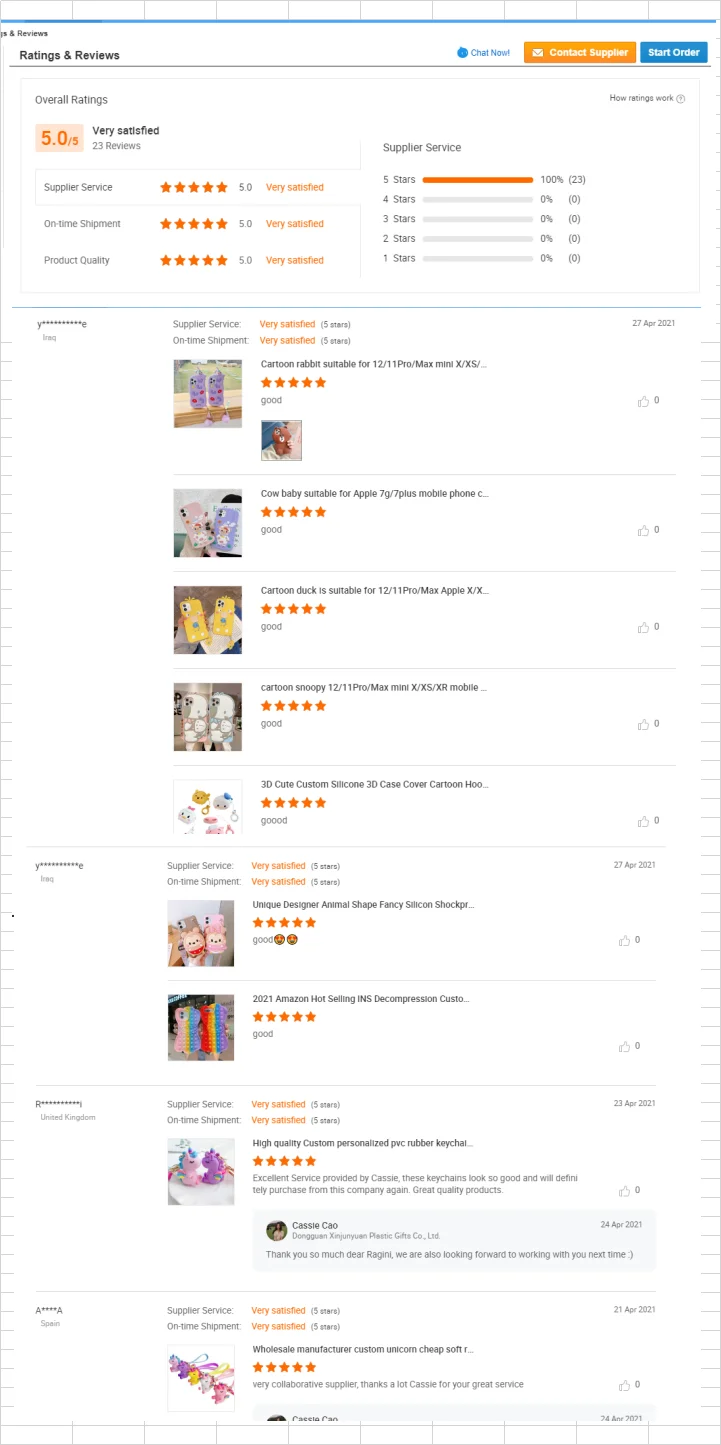Click the How ratings work help icon
Image resolution: width=721 pixels, height=1445 pixels.
pyautogui.click(x=681, y=99)
